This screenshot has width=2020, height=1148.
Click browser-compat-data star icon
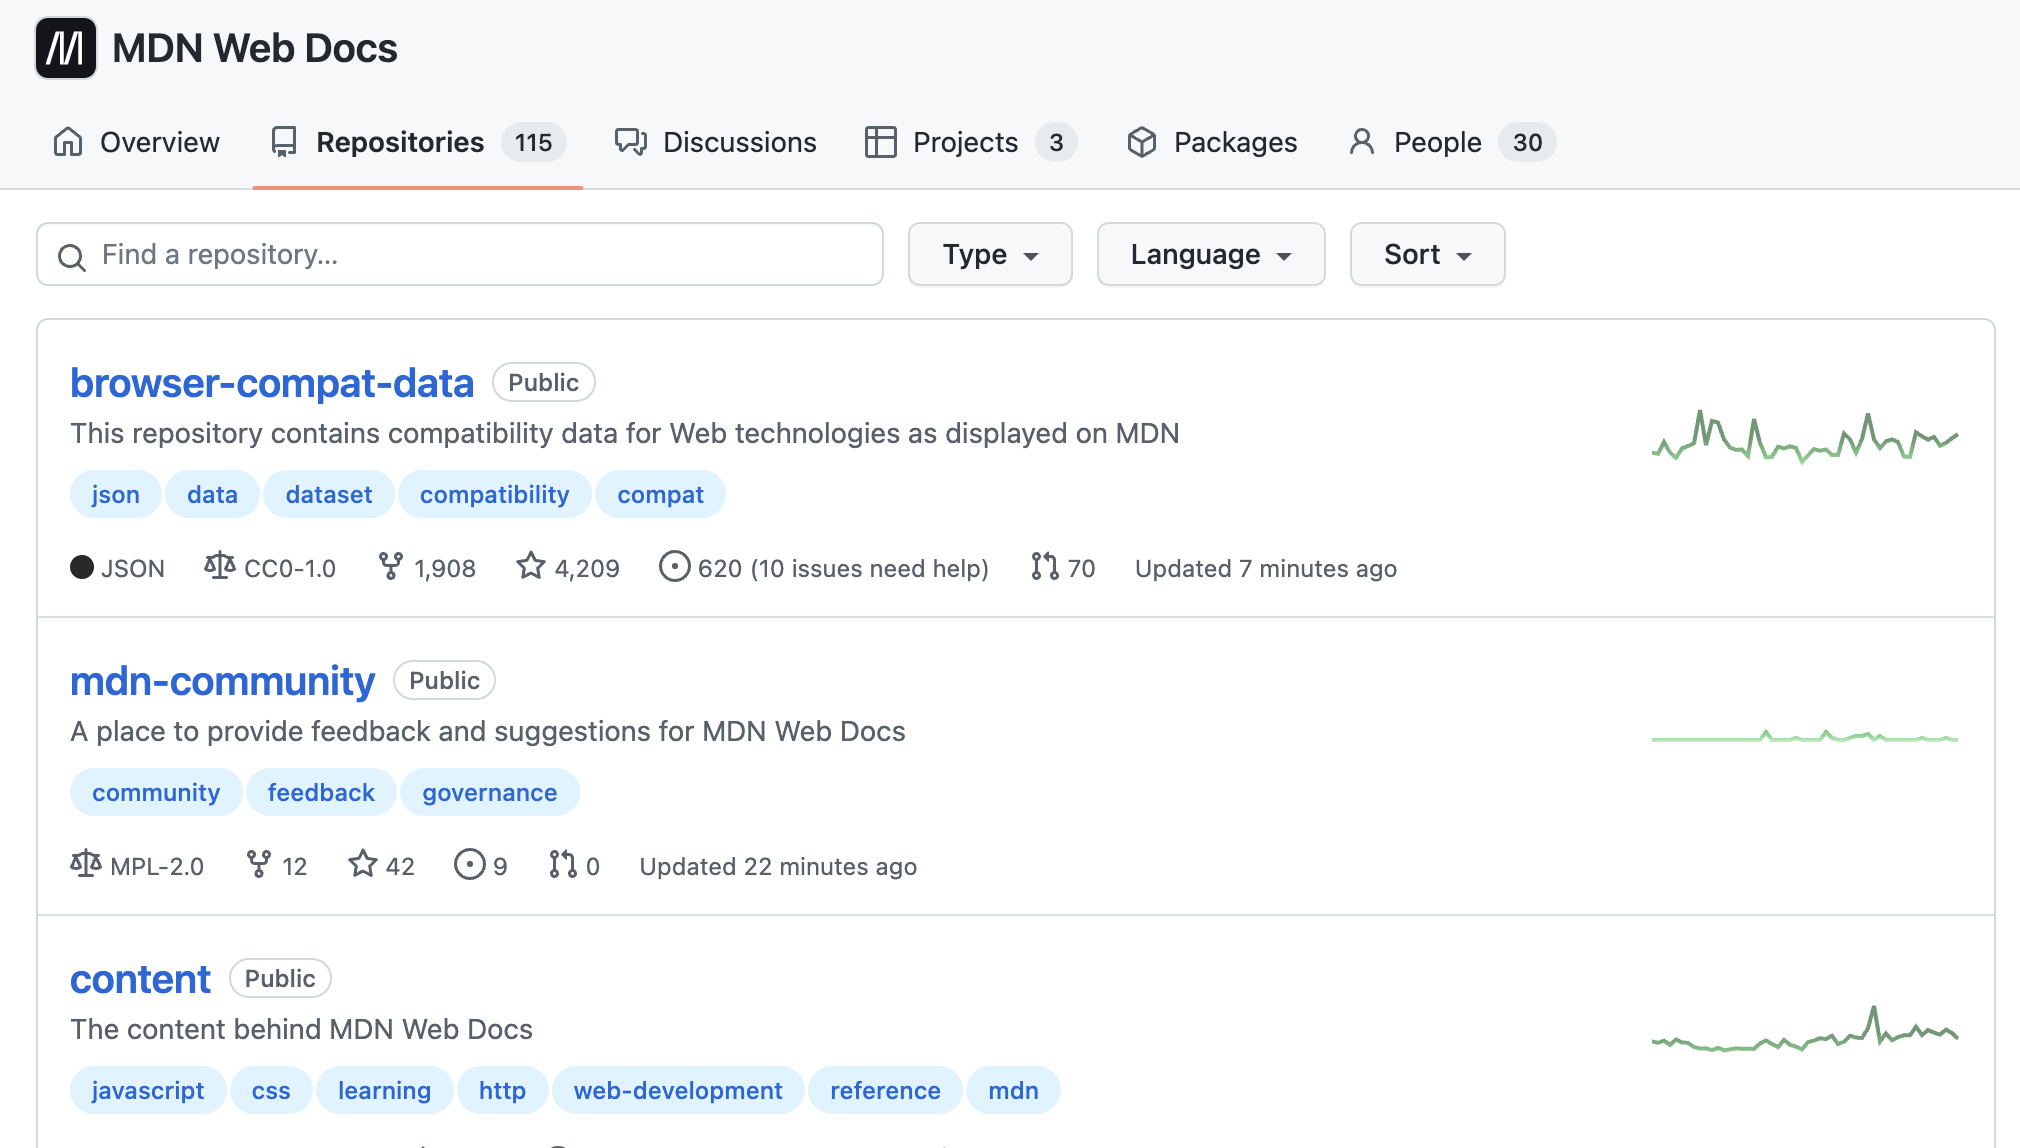pyautogui.click(x=531, y=567)
